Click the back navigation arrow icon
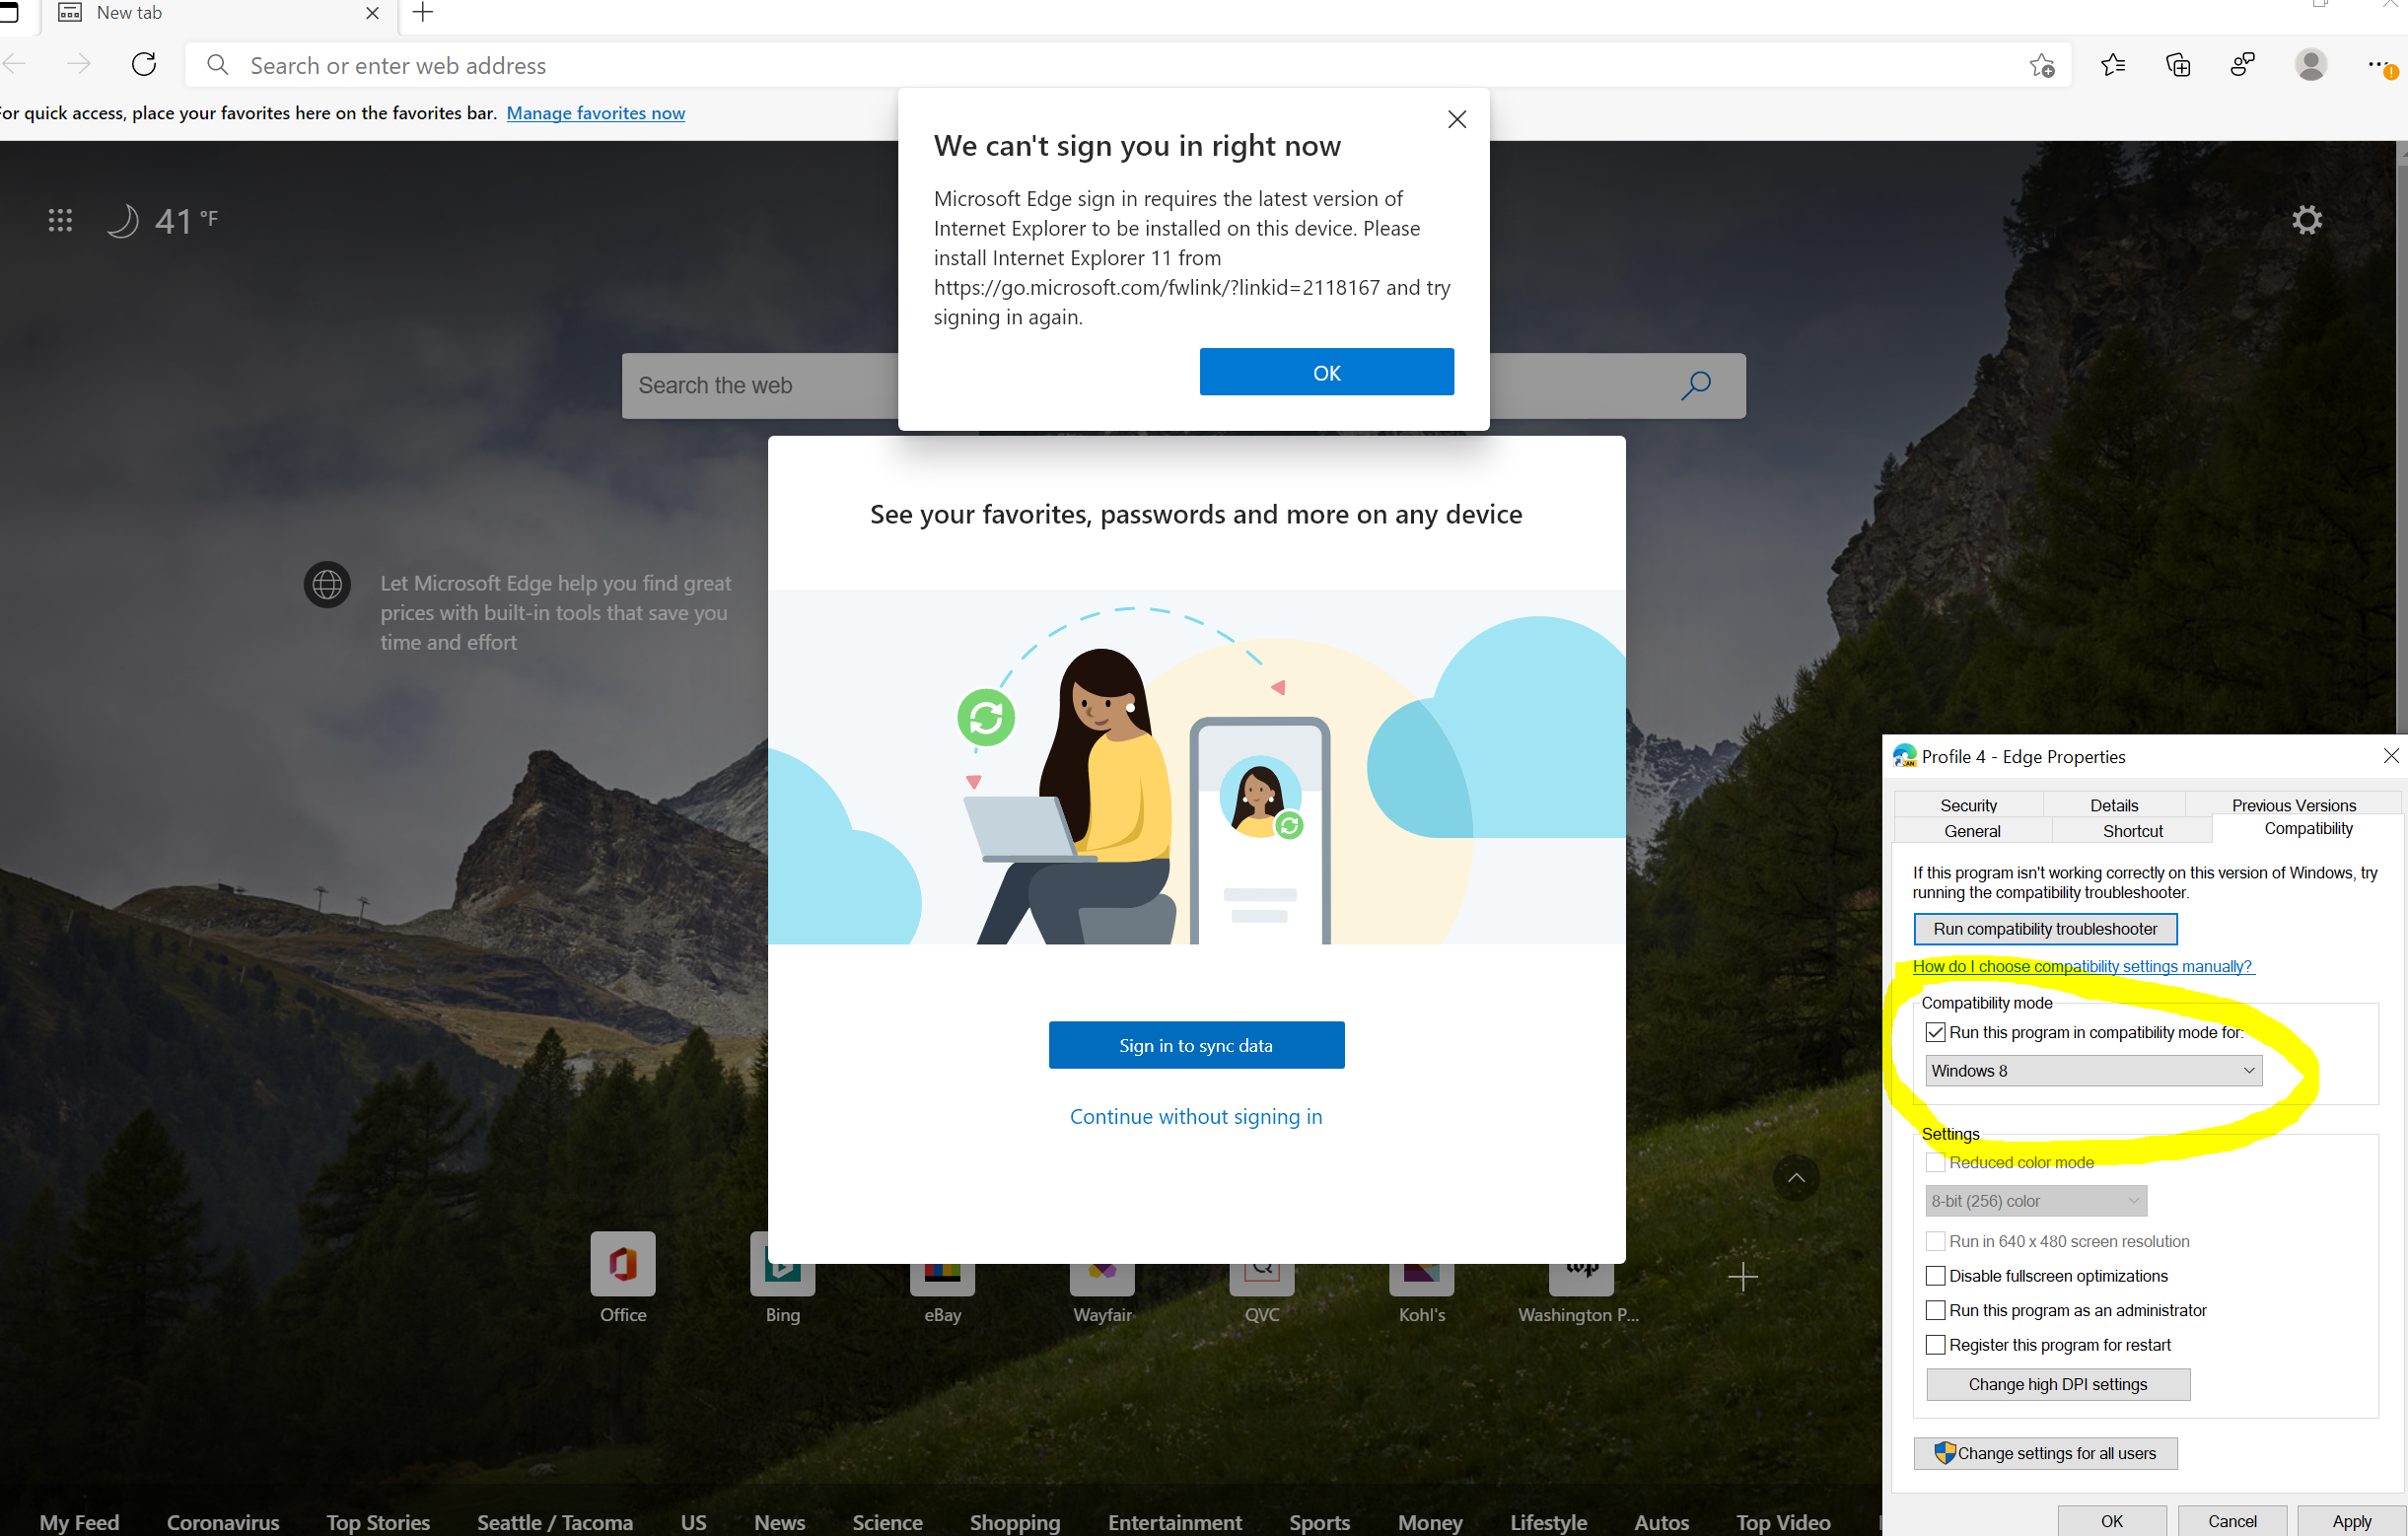Image resolution: width=2408 pixels, height=1536 pixels. pos(14,65)
